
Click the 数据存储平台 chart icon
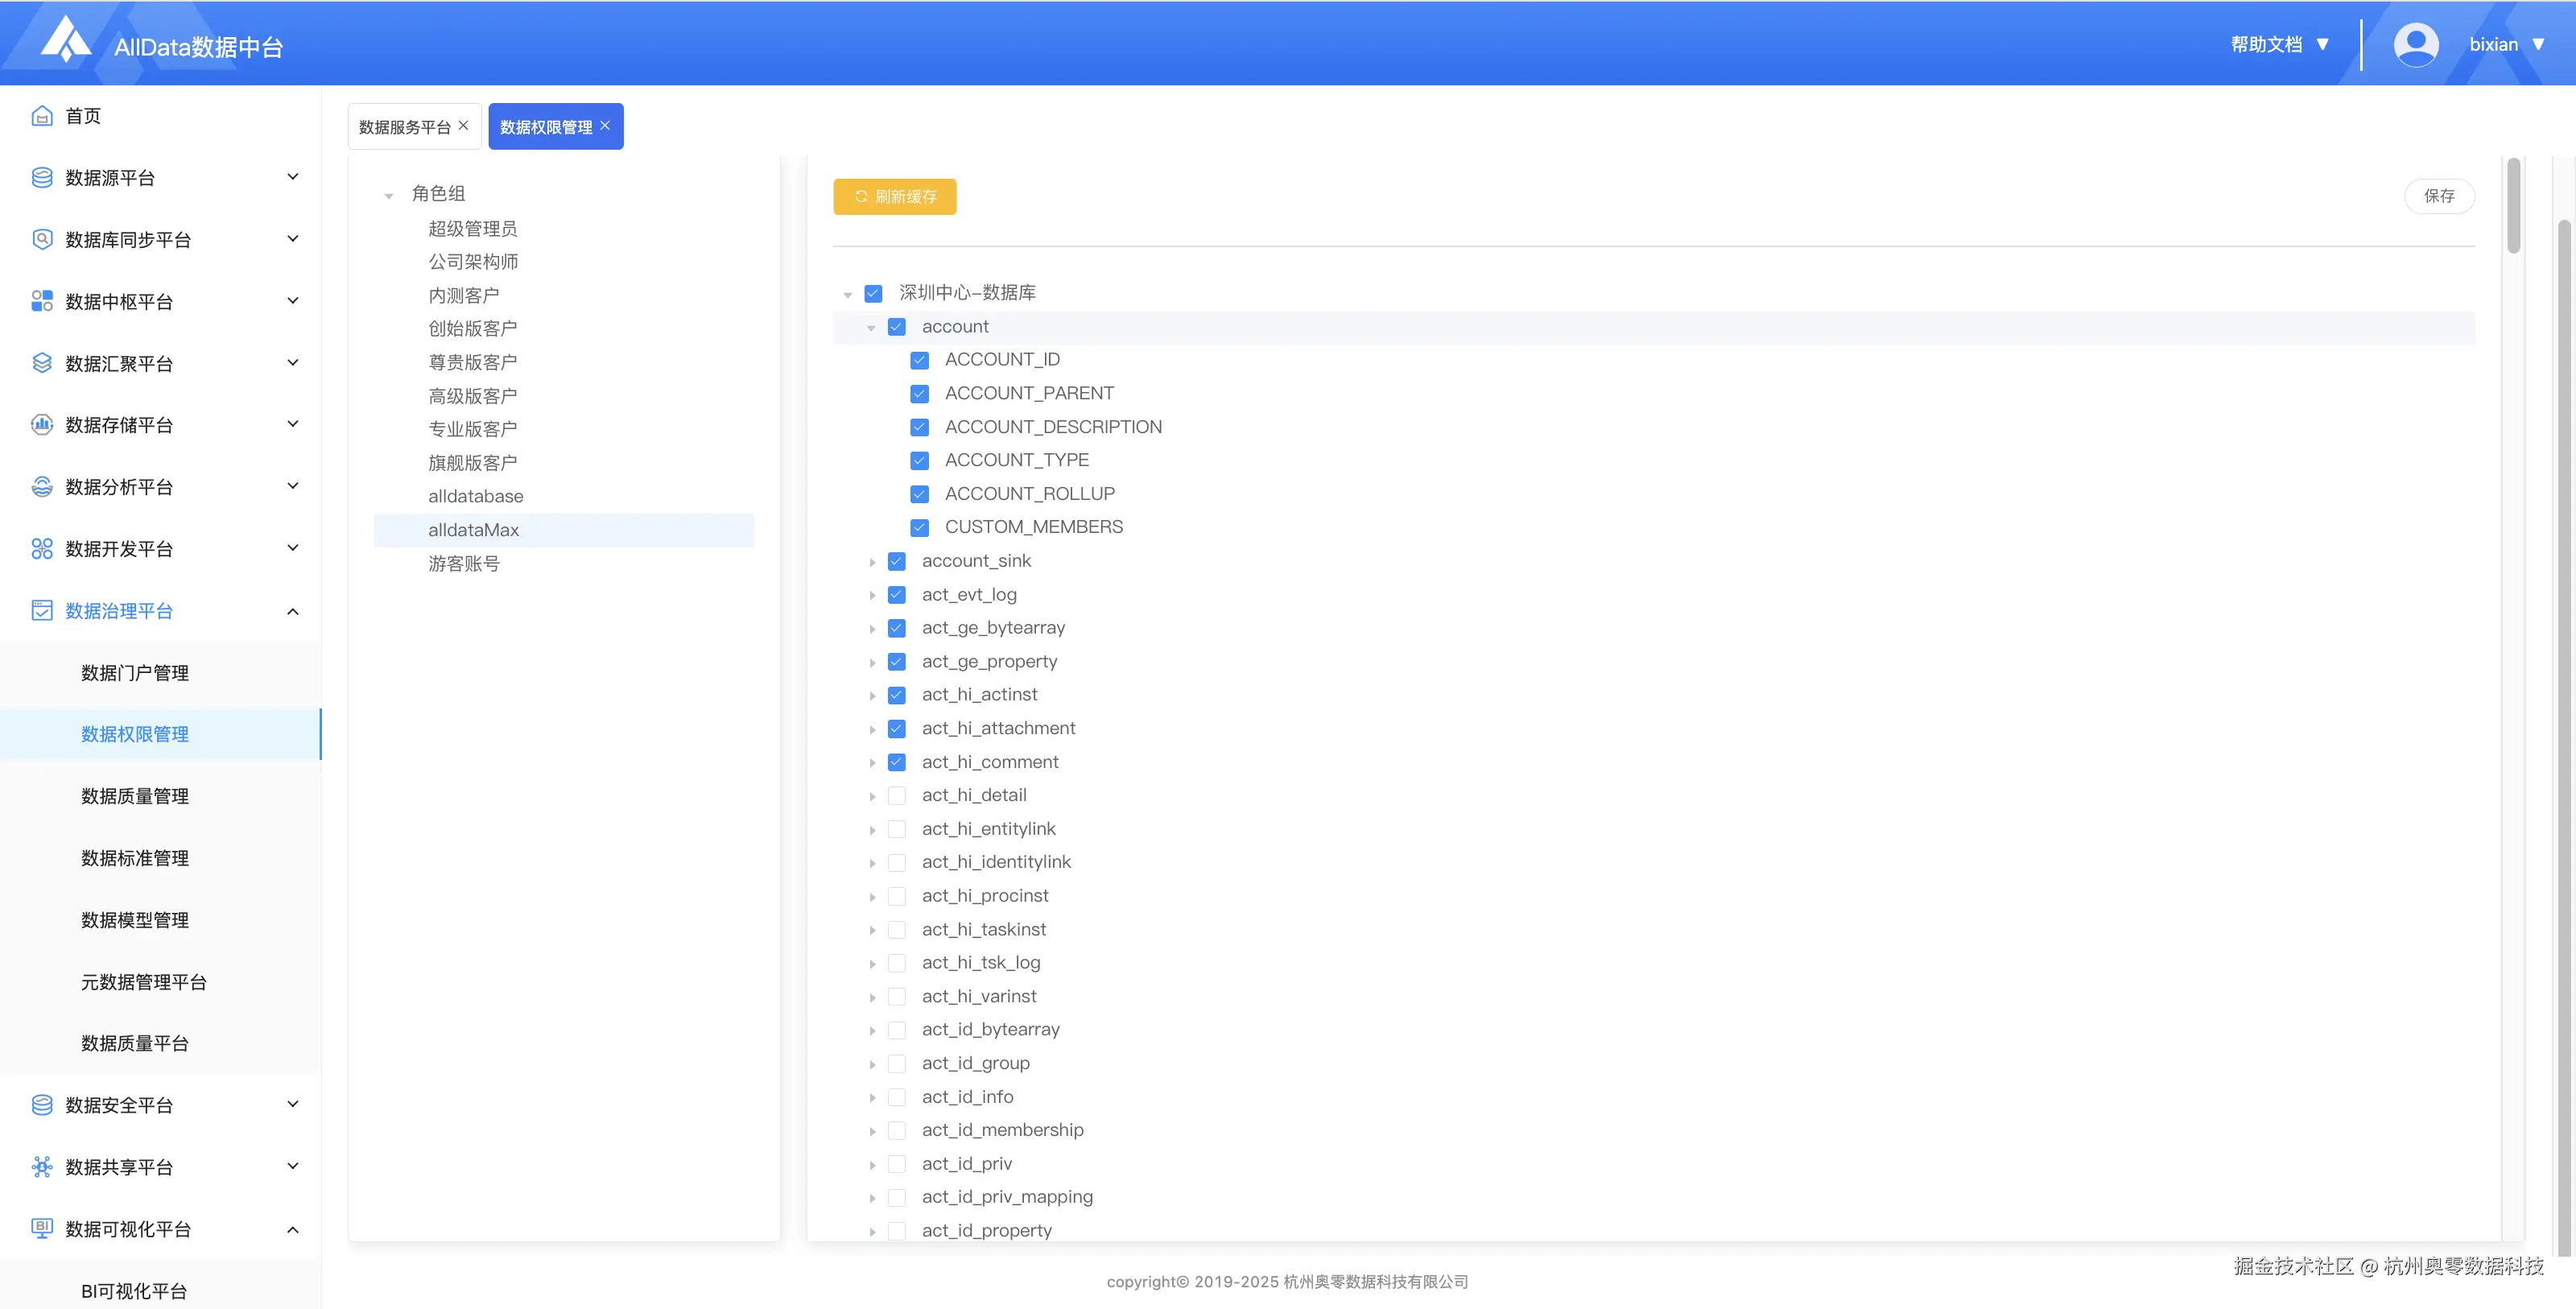[41, 425]
